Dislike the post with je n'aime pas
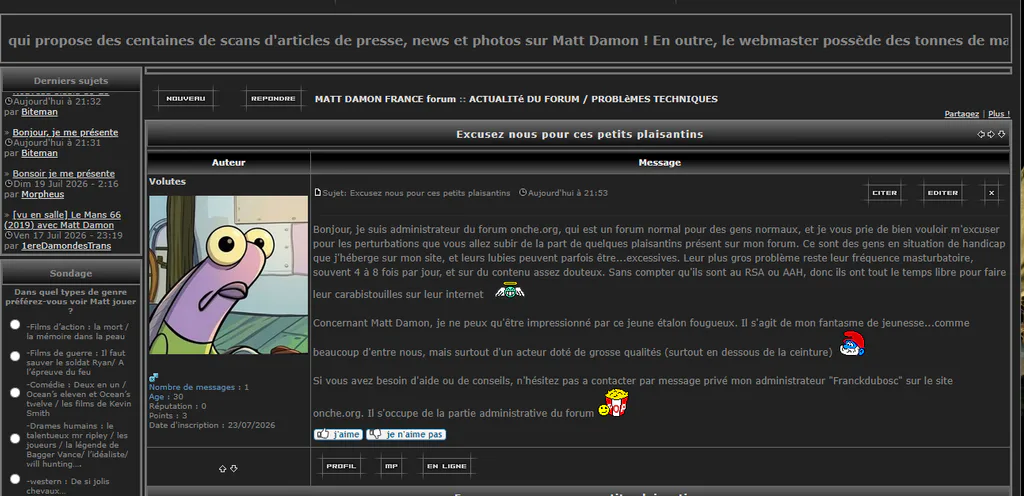The width and height of the screenshot is (1024, 496). (x=406, y=434)
